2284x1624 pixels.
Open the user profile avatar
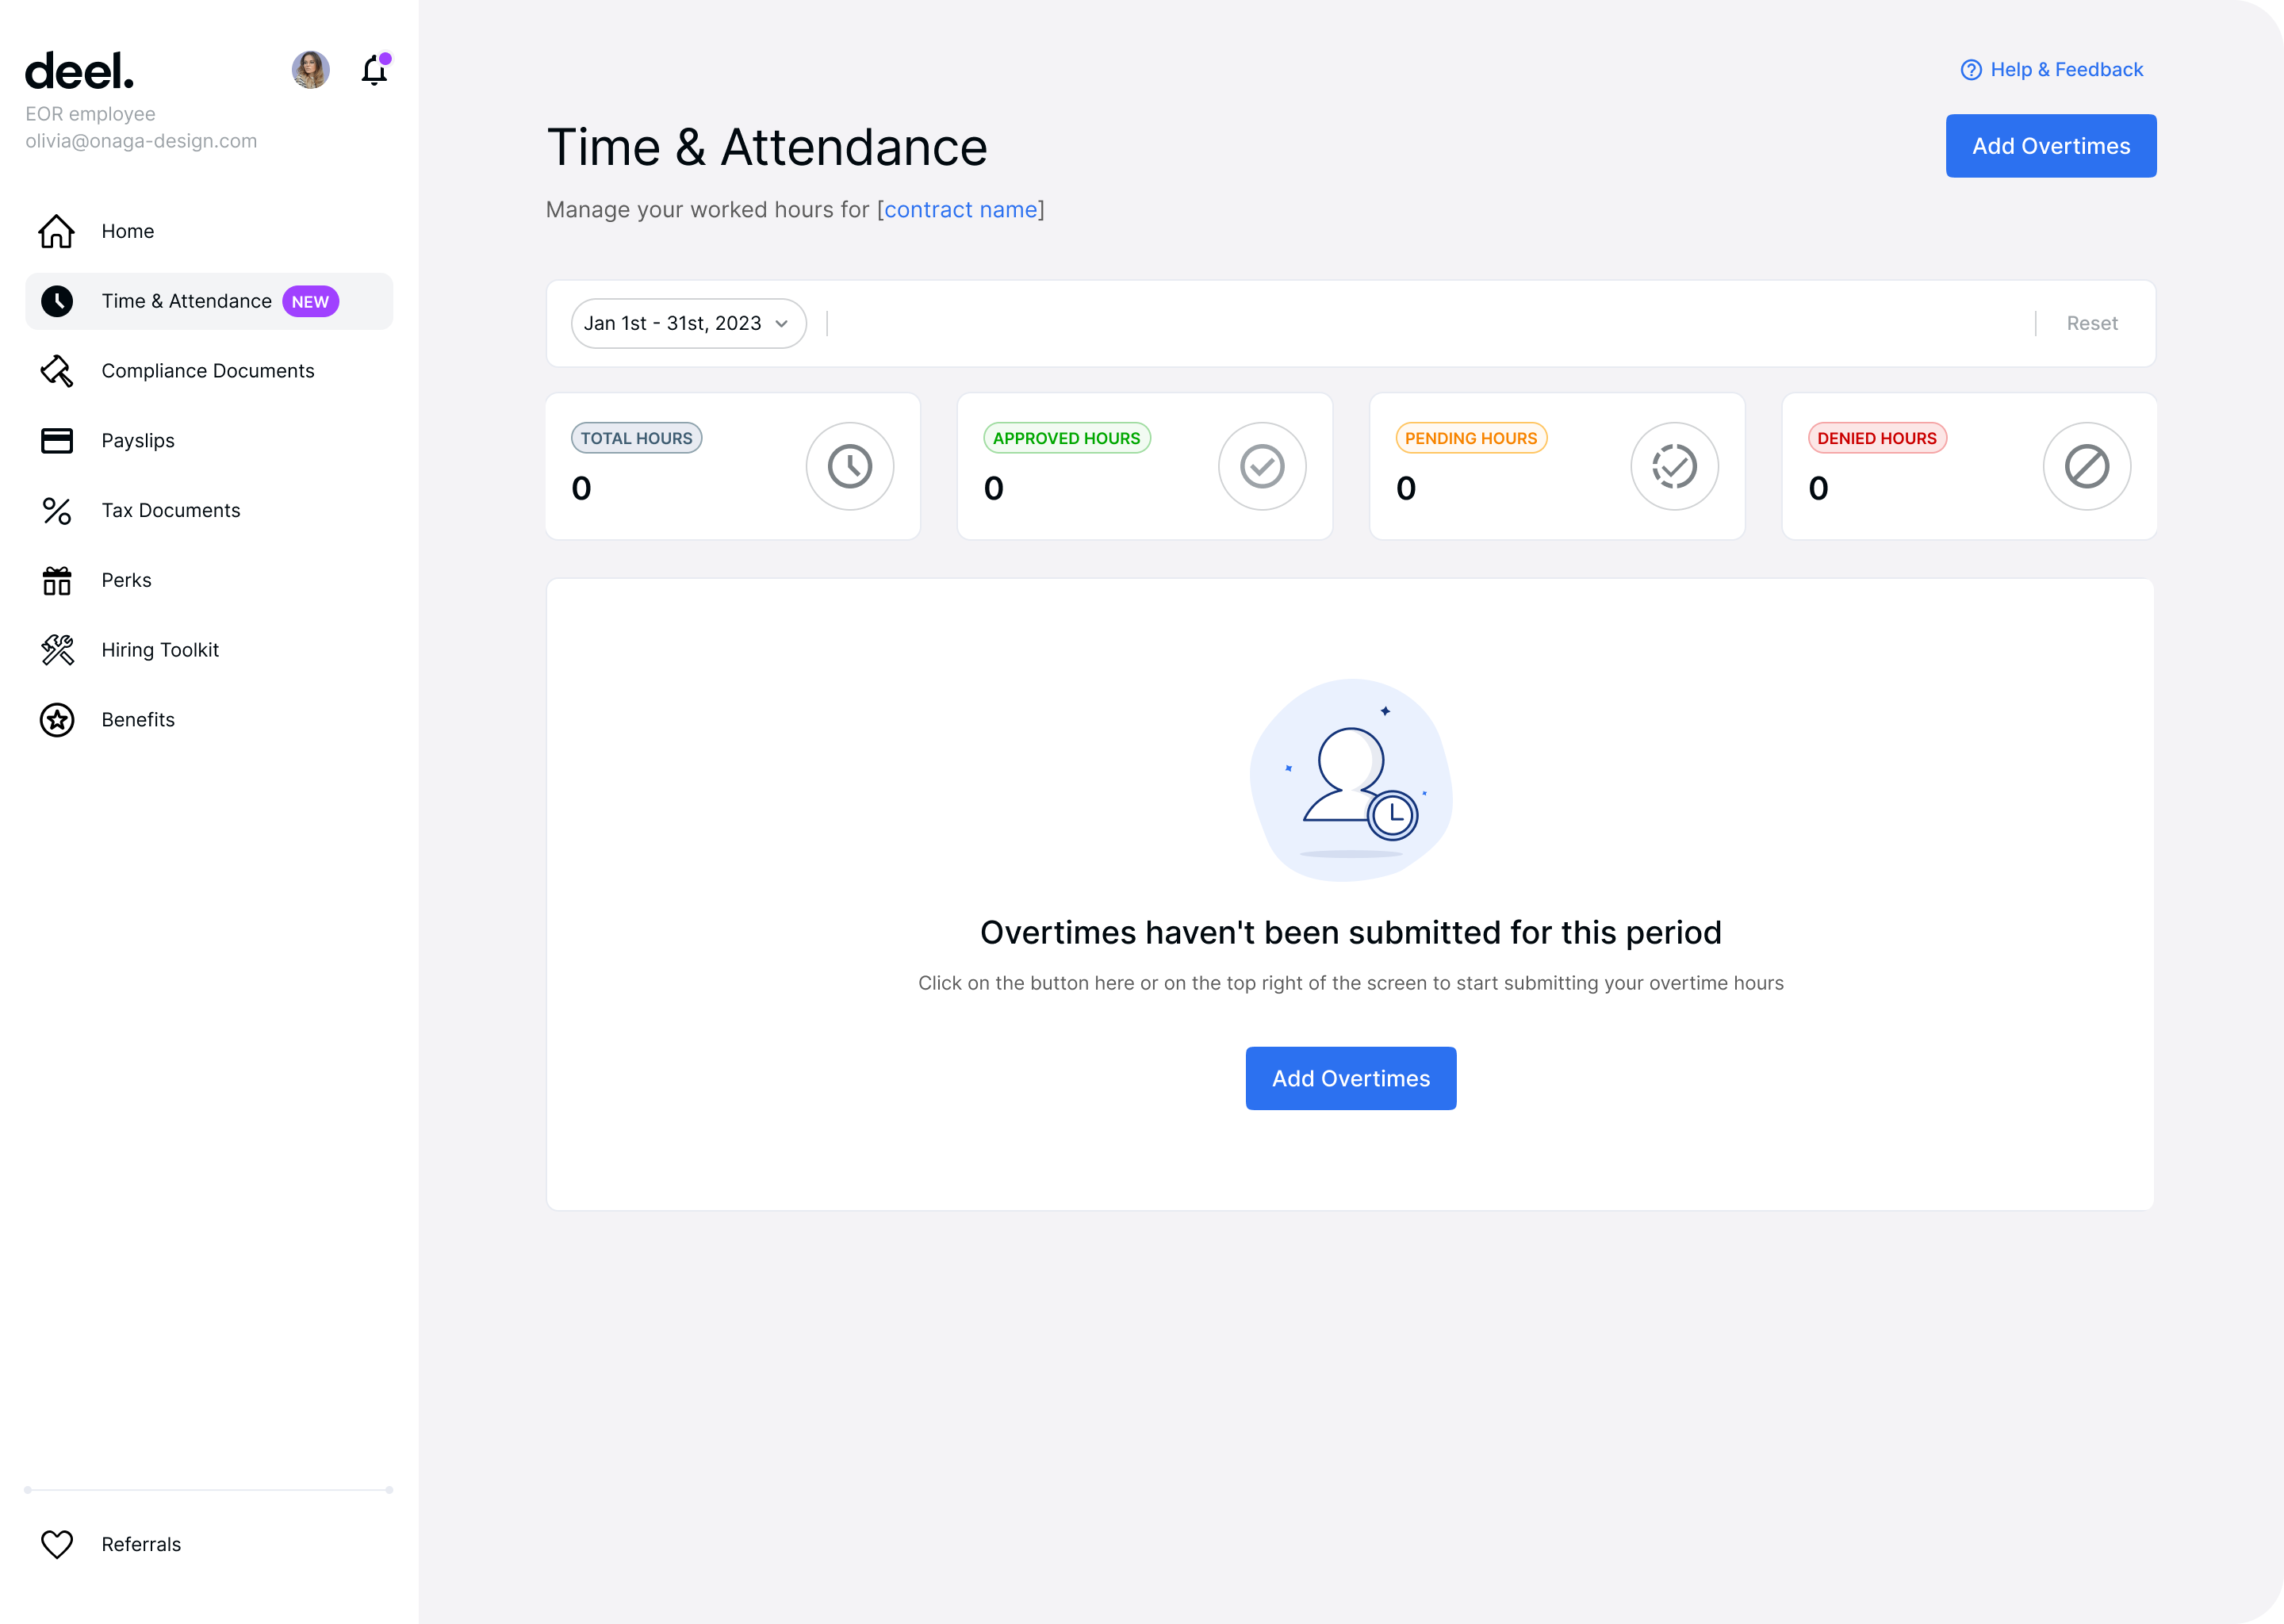pos(310,70)
